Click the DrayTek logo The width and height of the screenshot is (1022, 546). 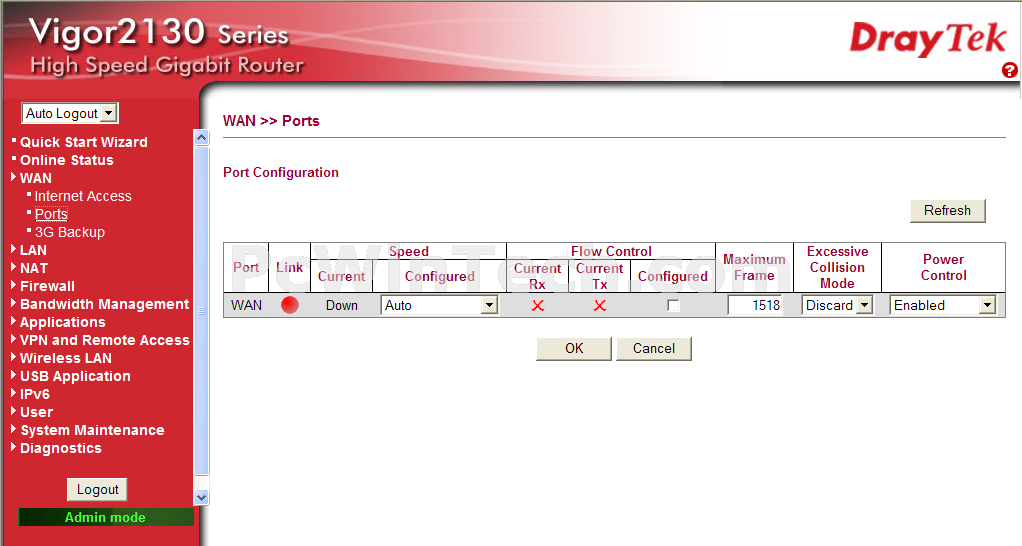[928, 38]
